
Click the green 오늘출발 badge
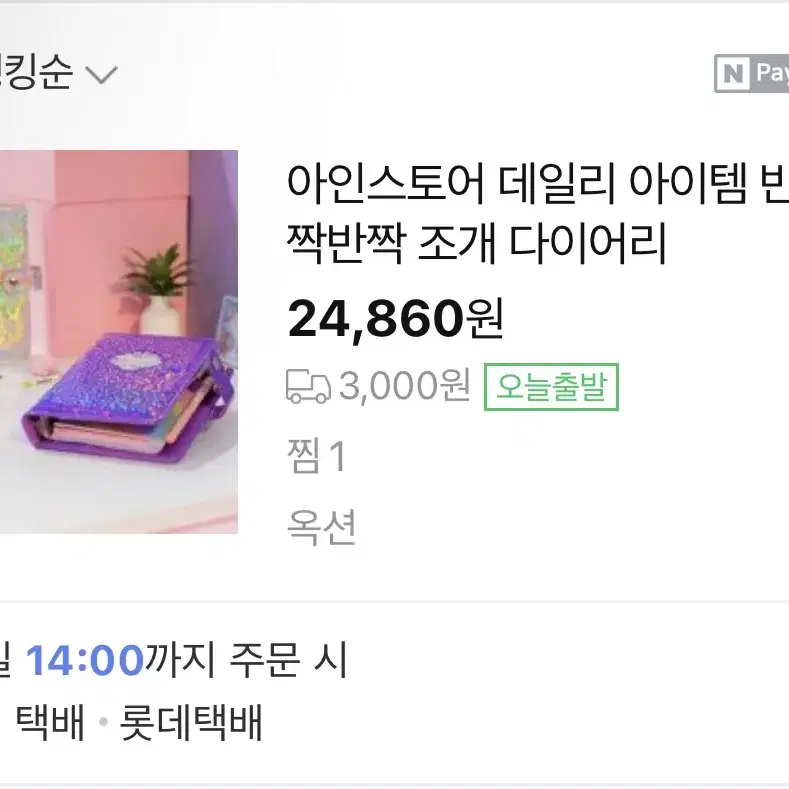551,386
